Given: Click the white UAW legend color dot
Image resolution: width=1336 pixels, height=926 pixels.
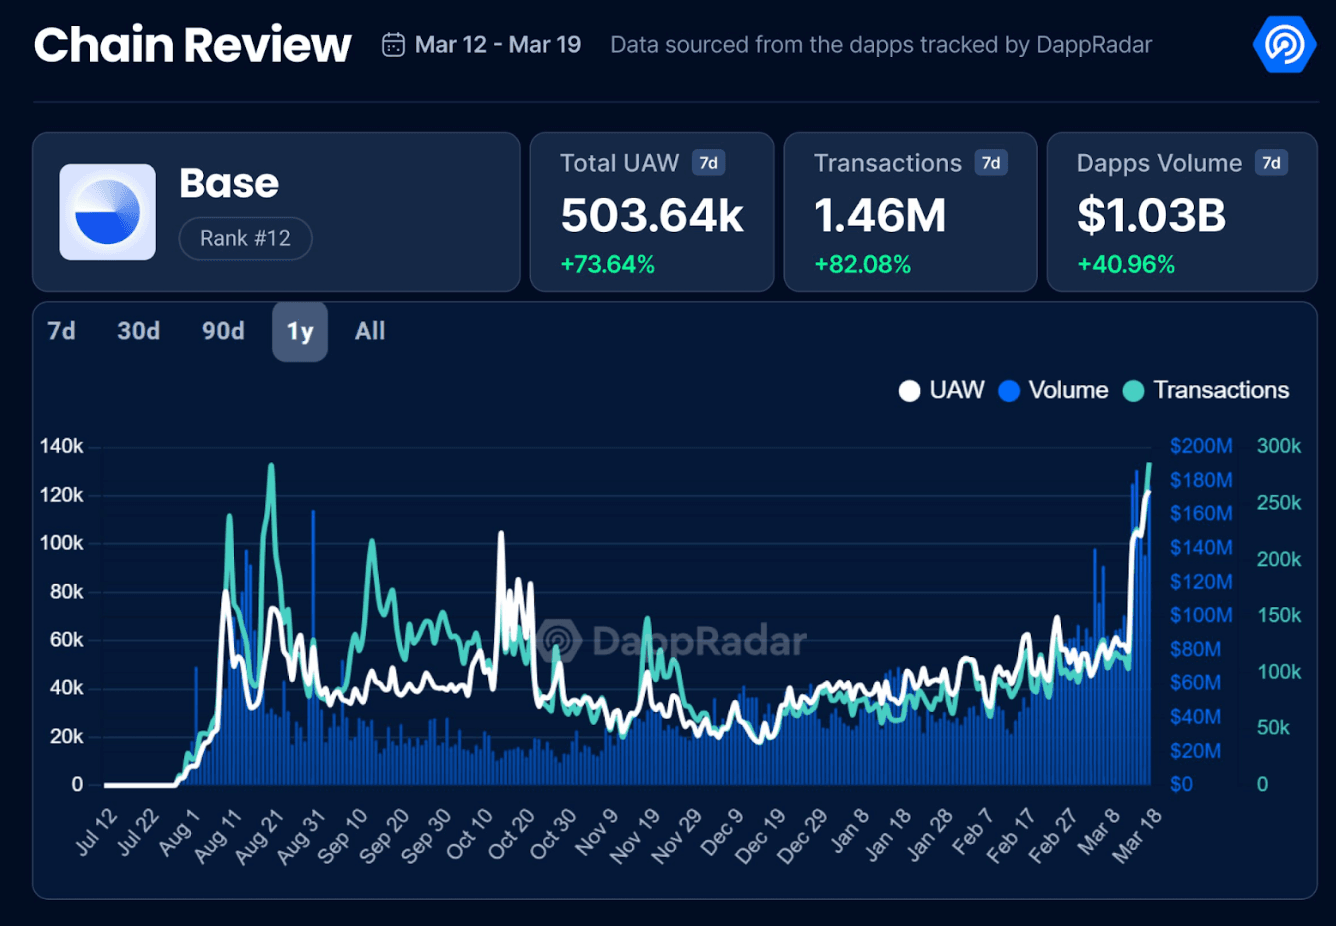Looking at the screenshot, I should pos(909,391).
